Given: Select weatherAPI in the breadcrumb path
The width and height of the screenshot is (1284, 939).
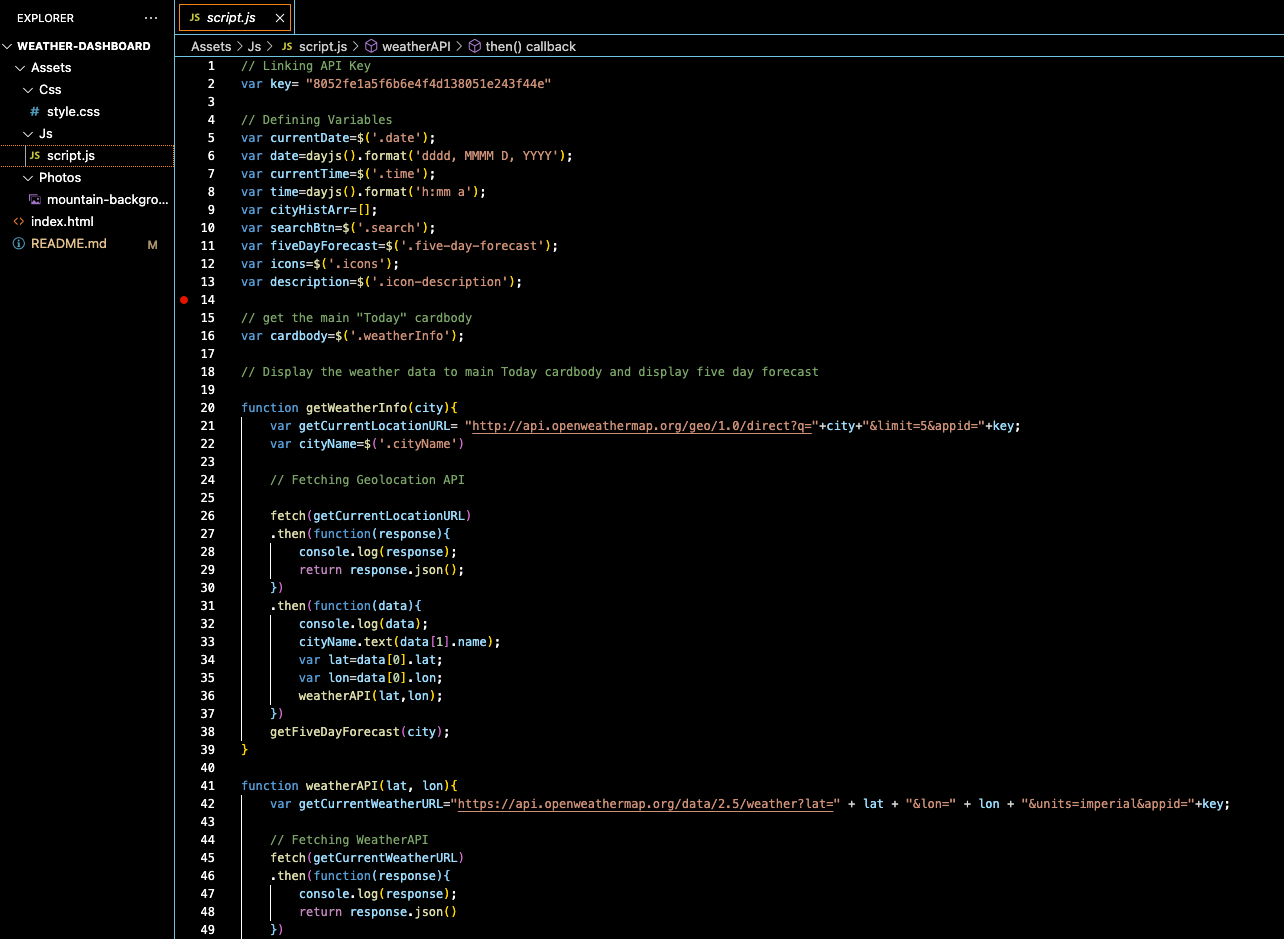Looking at the screenshot, I should 416,47.
